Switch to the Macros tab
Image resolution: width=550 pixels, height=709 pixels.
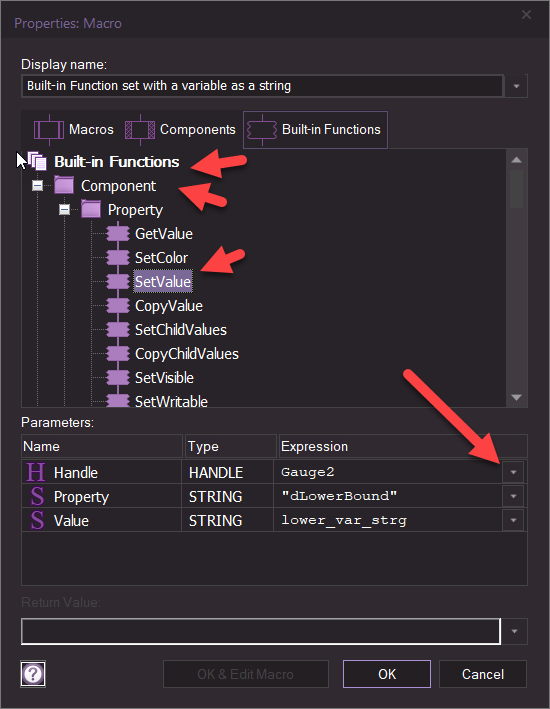click(x=74, y=130)
